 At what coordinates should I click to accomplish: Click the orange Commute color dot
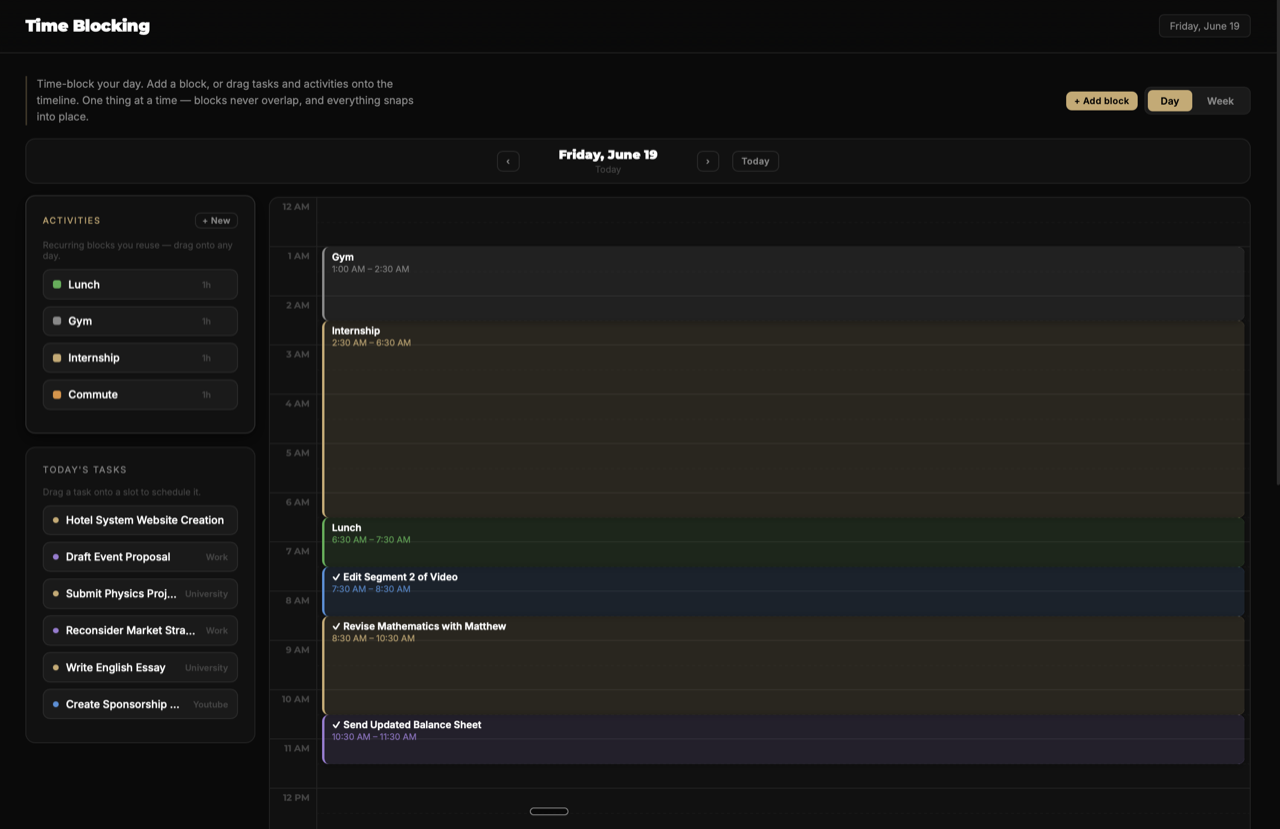57,394
